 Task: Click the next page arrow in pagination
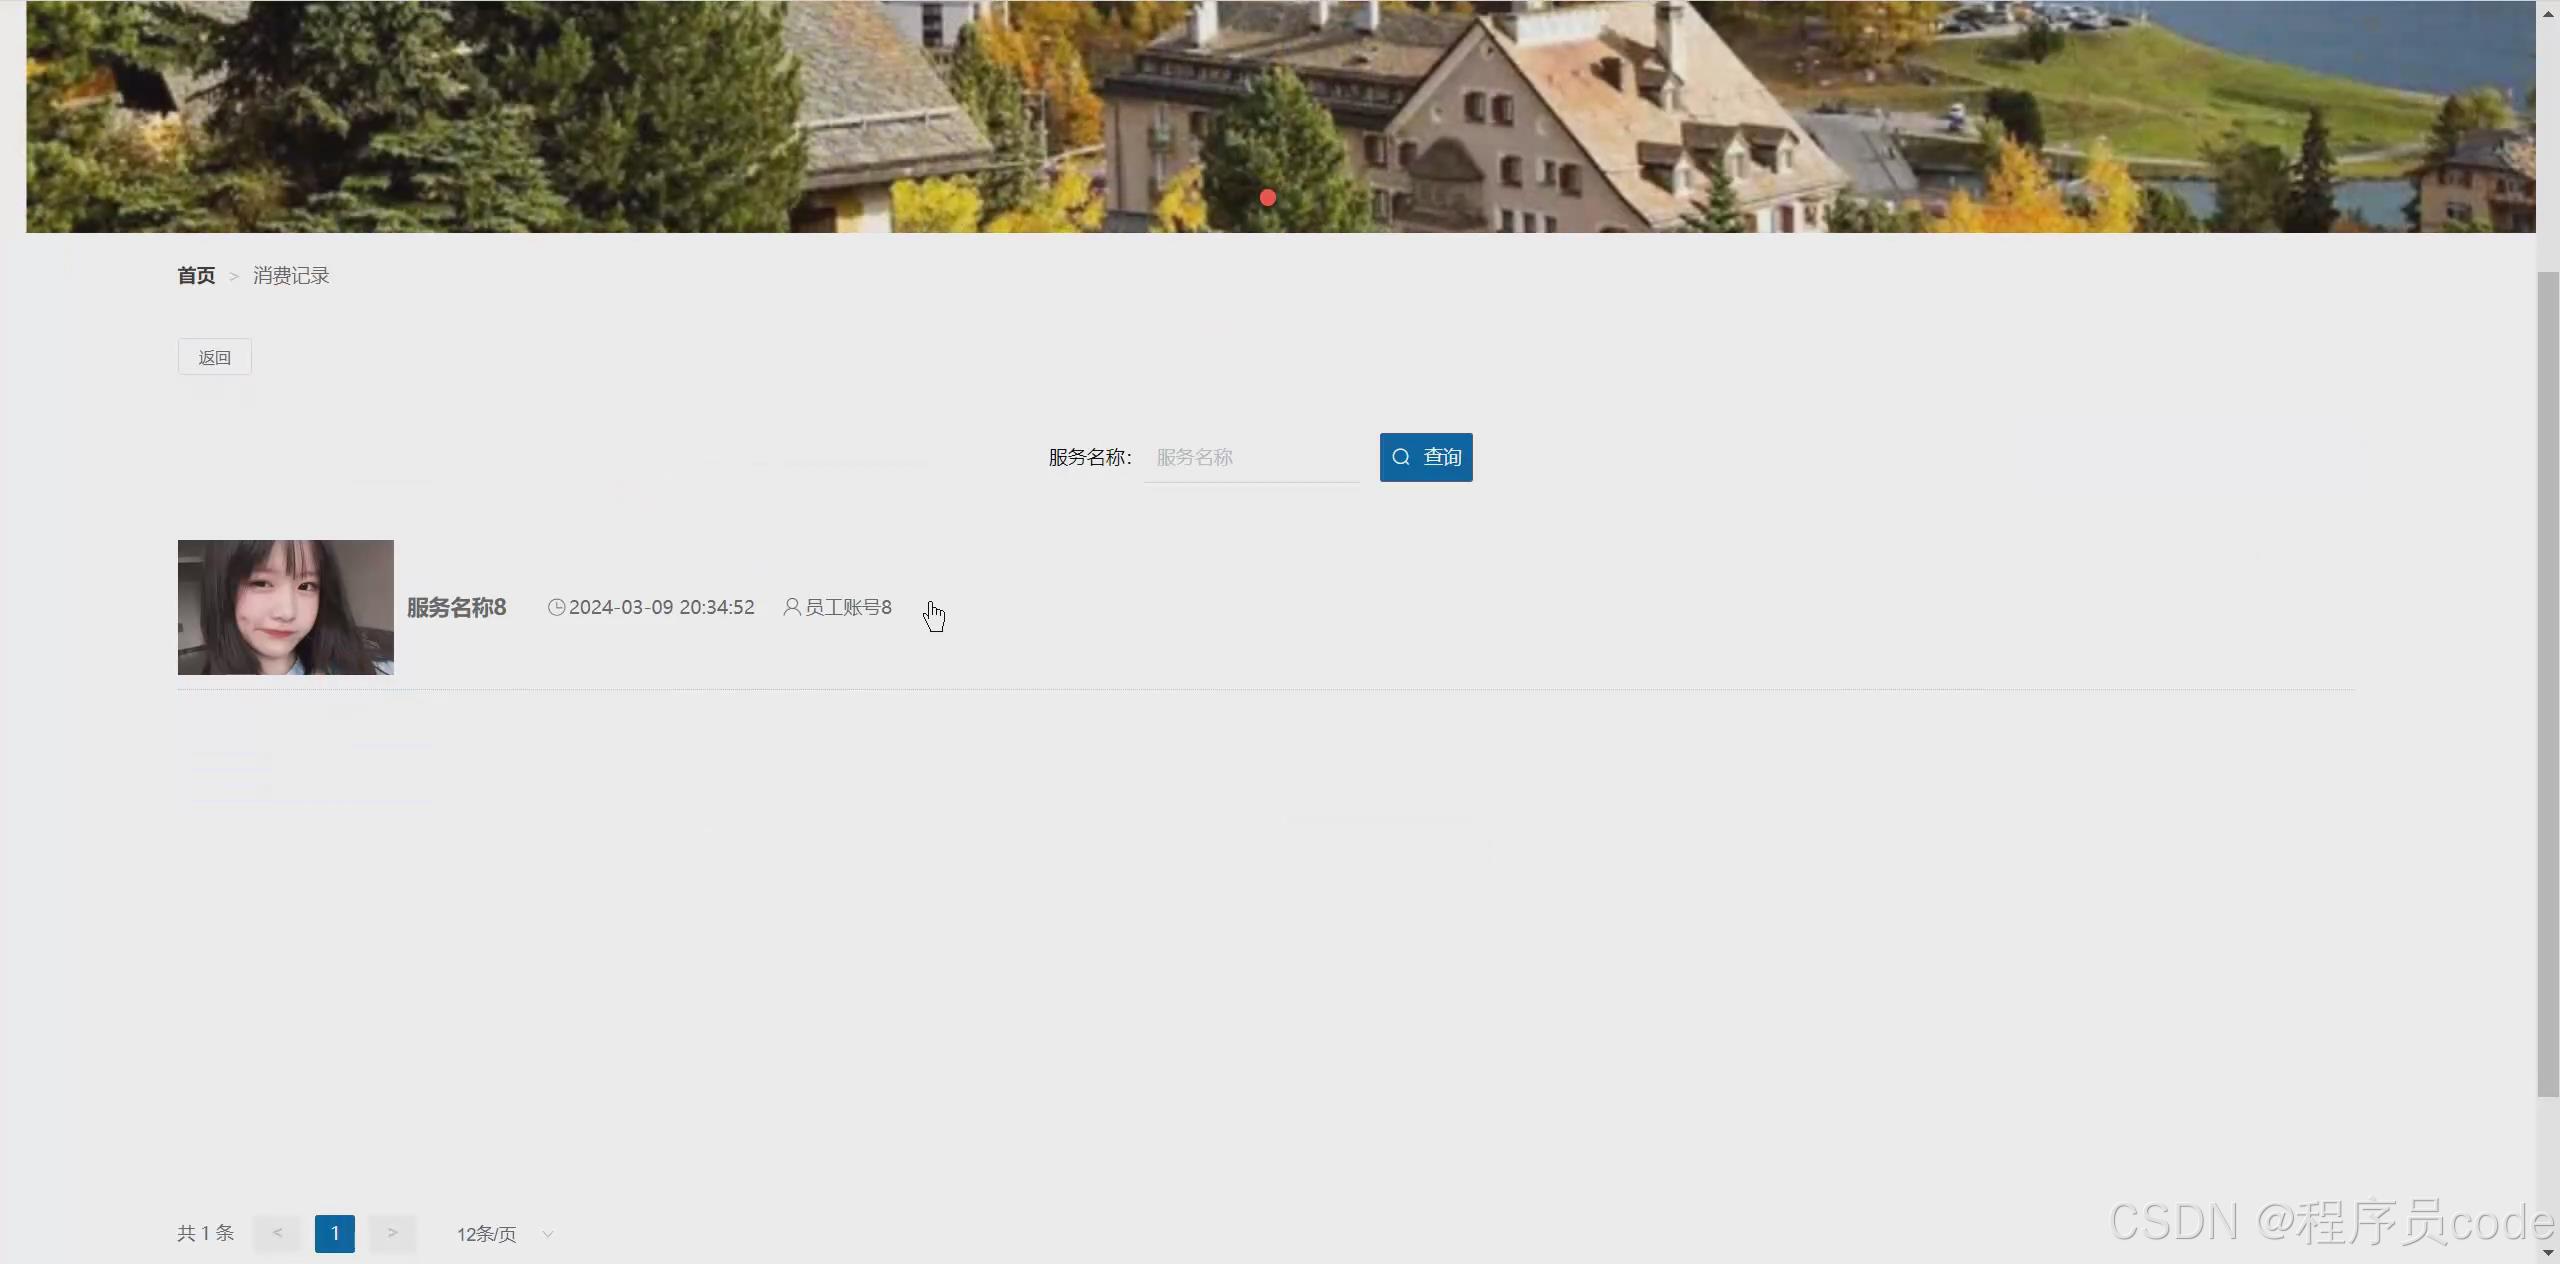392,1233
